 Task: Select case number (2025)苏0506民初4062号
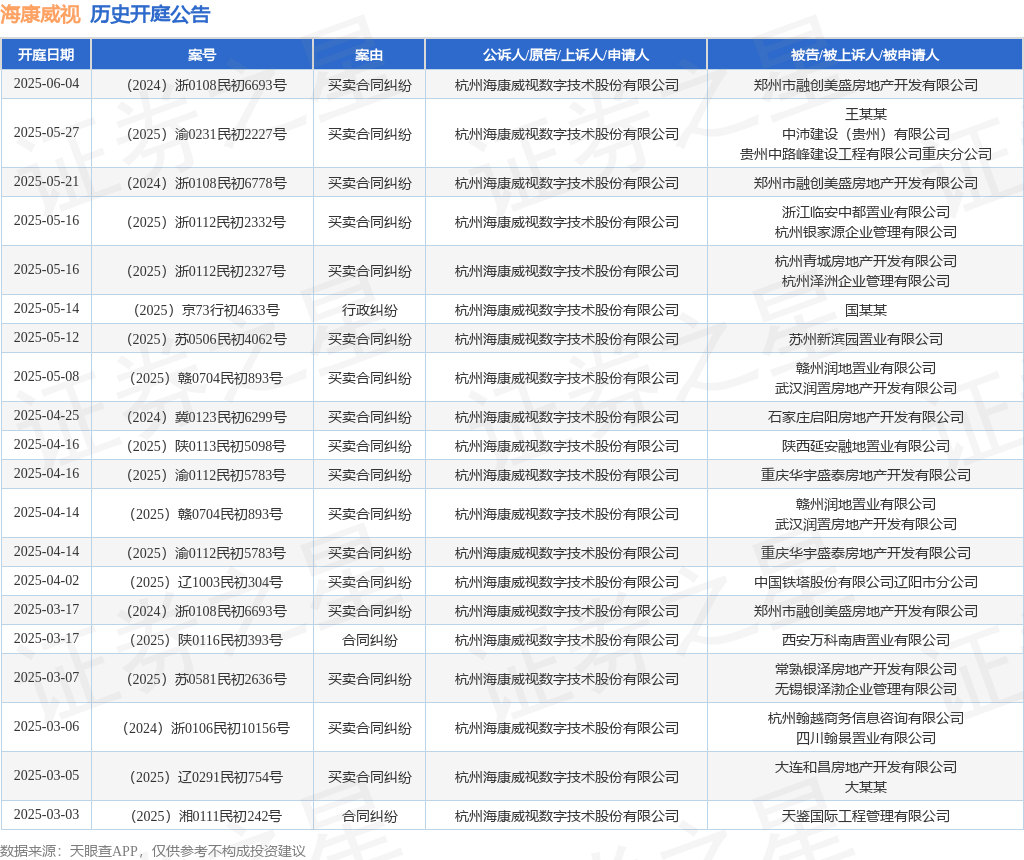206,339
